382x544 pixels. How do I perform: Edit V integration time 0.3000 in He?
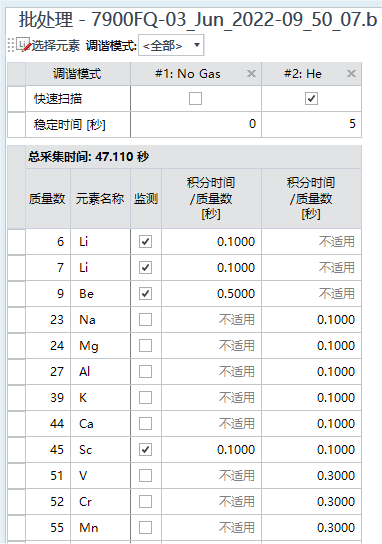(312, 476)
